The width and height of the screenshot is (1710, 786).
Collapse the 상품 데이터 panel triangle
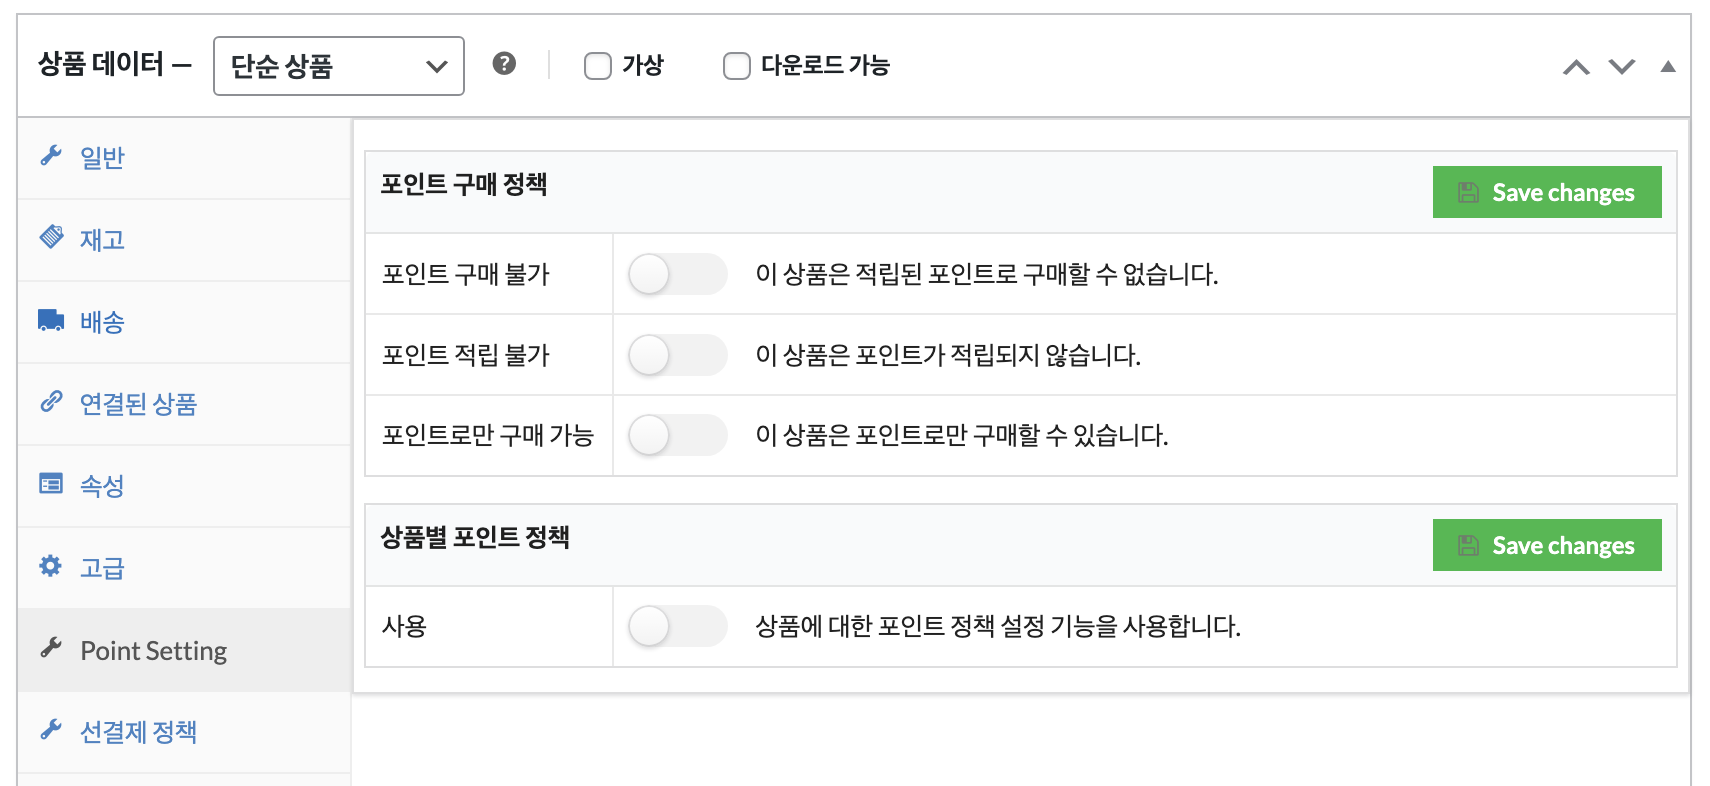(x=1667, y=67)
